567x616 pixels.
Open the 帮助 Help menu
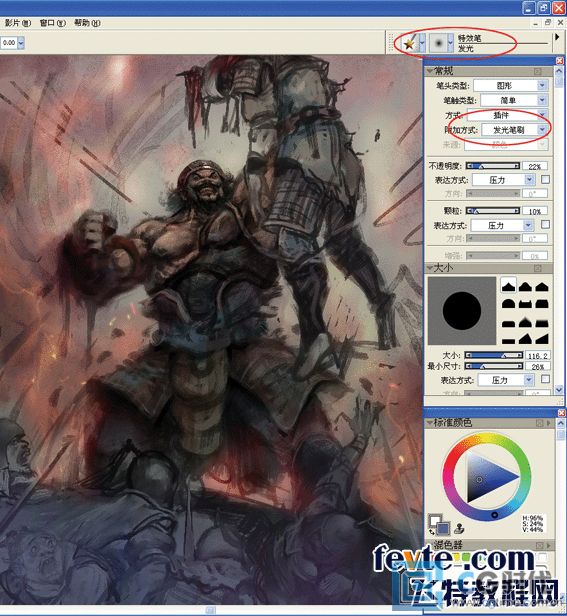[87, 23]
